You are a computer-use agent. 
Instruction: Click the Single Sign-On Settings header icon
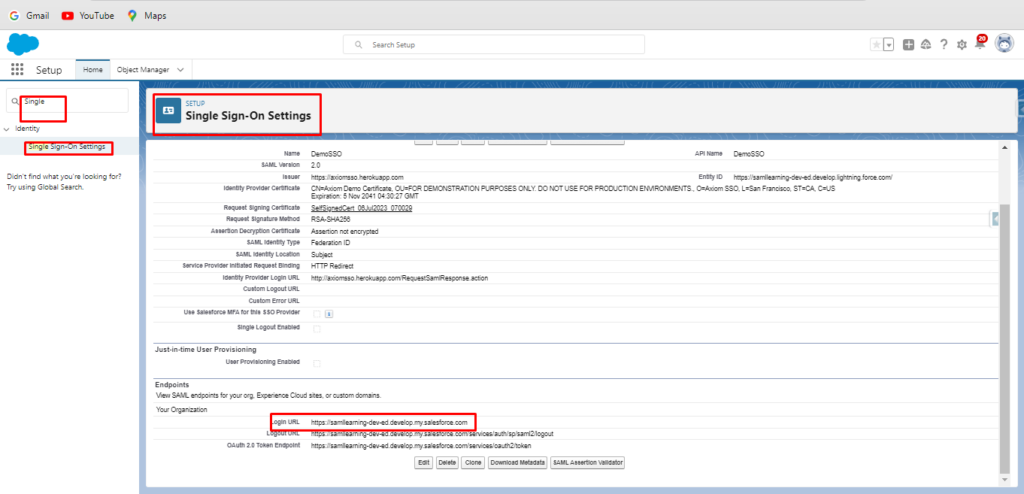[x=168, y=110]
